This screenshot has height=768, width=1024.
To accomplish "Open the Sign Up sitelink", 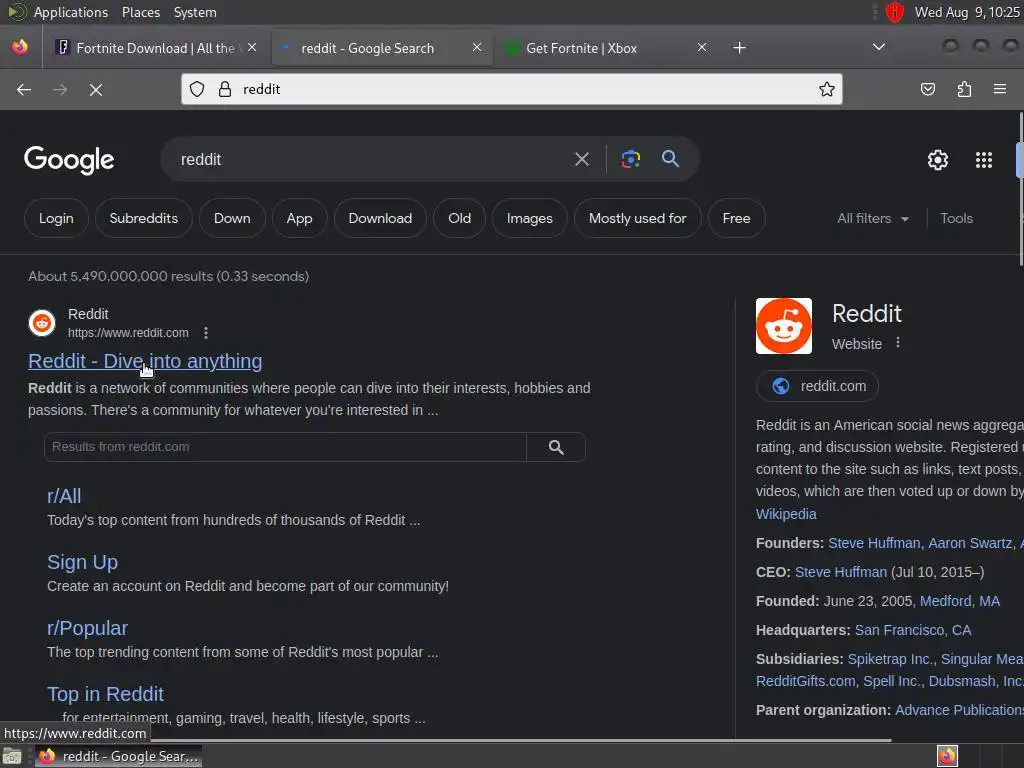I will (x=82, y=562).
